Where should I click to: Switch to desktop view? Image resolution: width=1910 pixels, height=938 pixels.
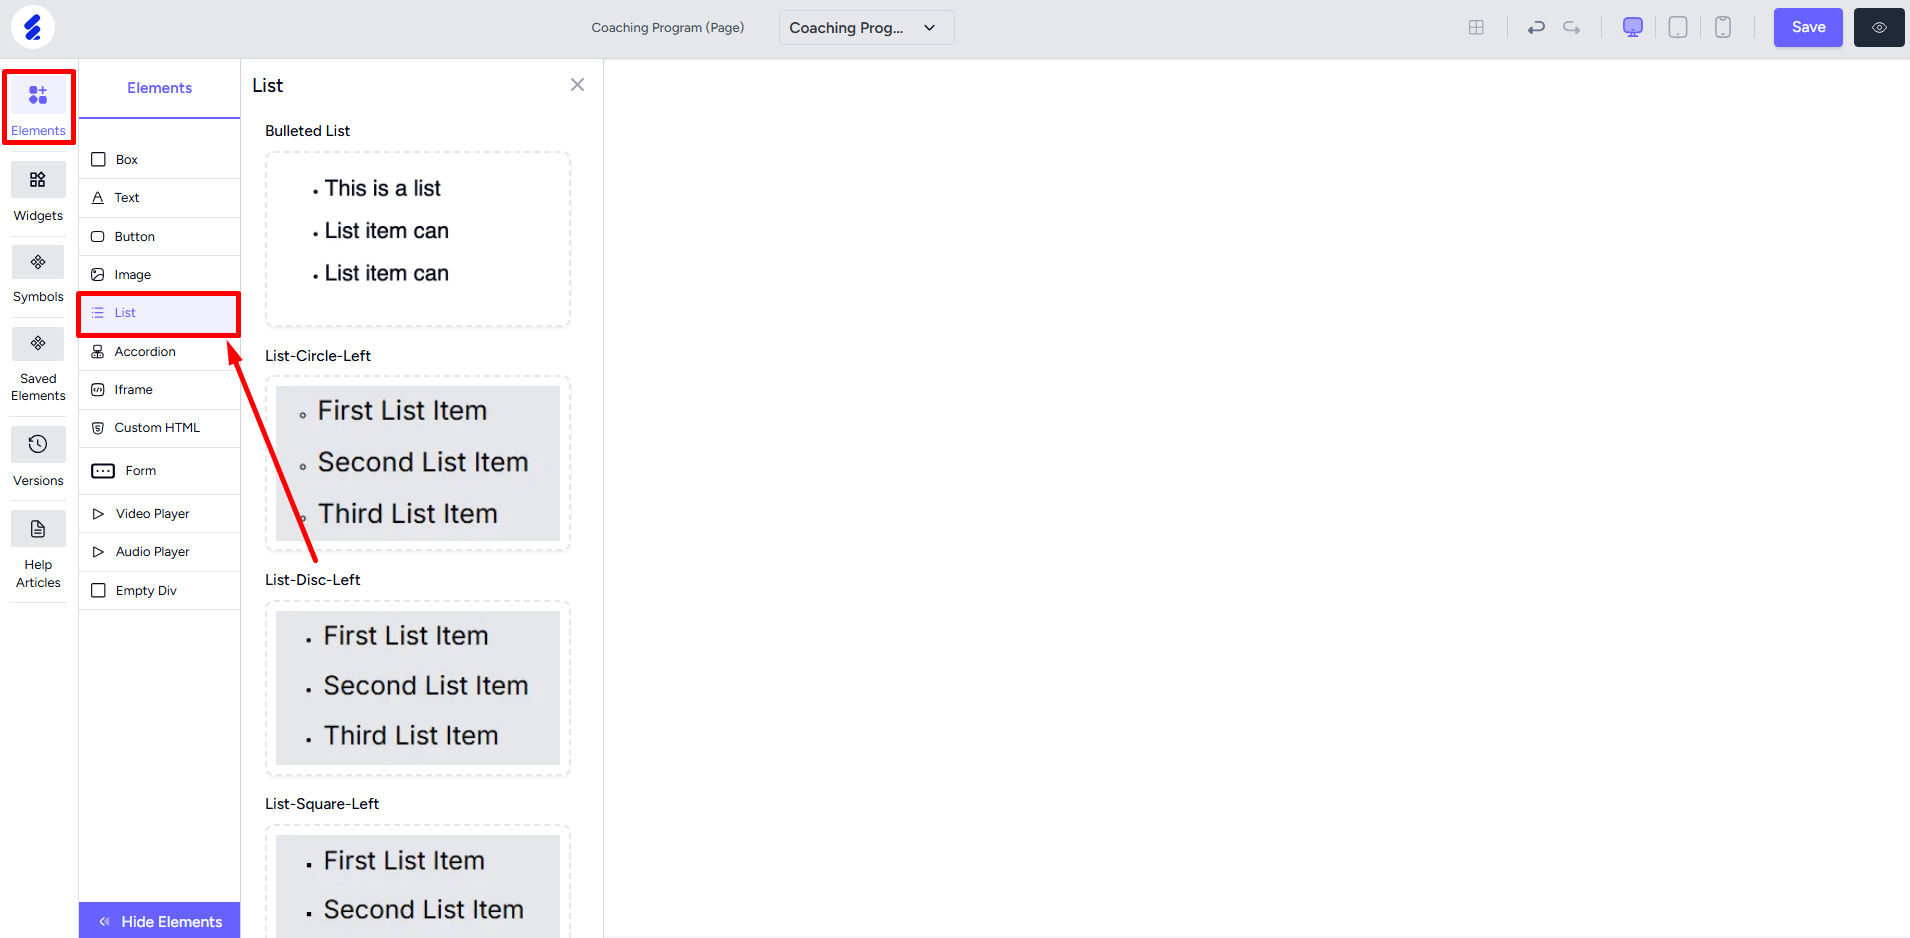point(1633,28)
